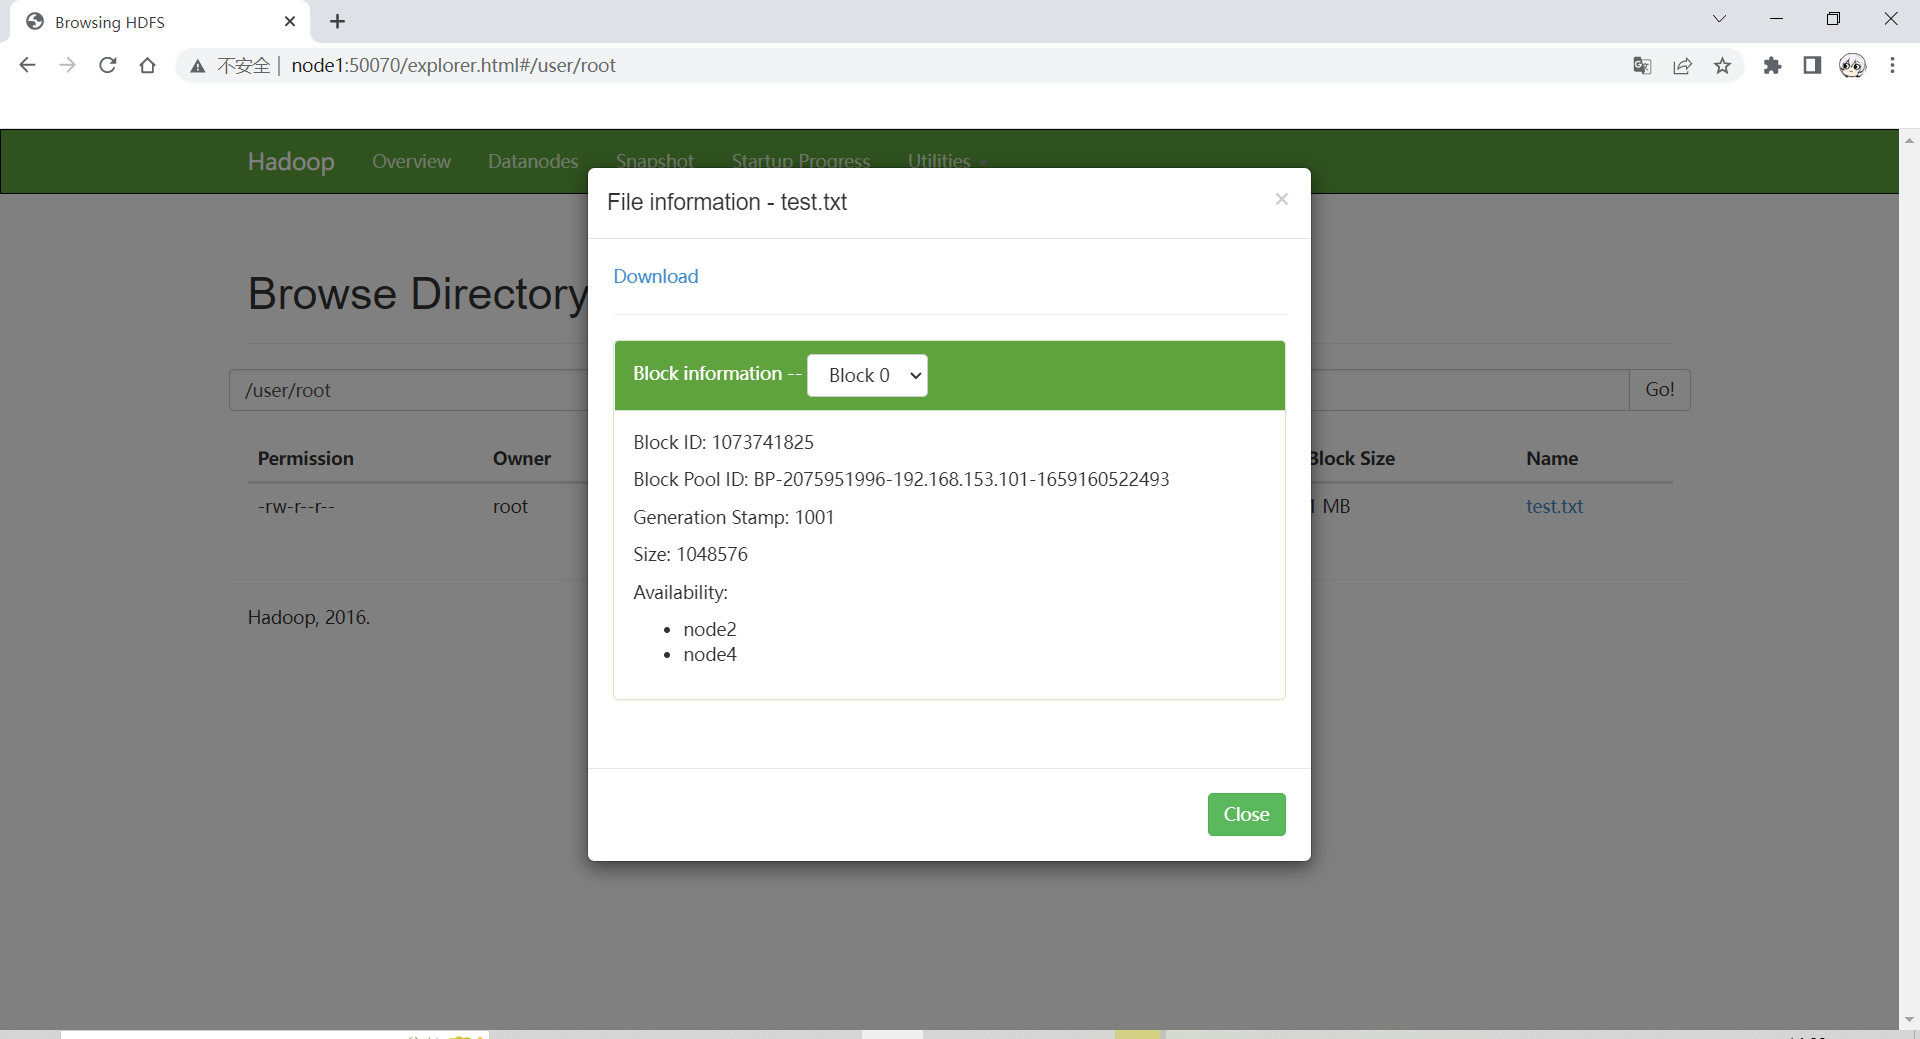Toggle browser side panel icon
1920x1039 pixels.
(x=1812, y=66)
